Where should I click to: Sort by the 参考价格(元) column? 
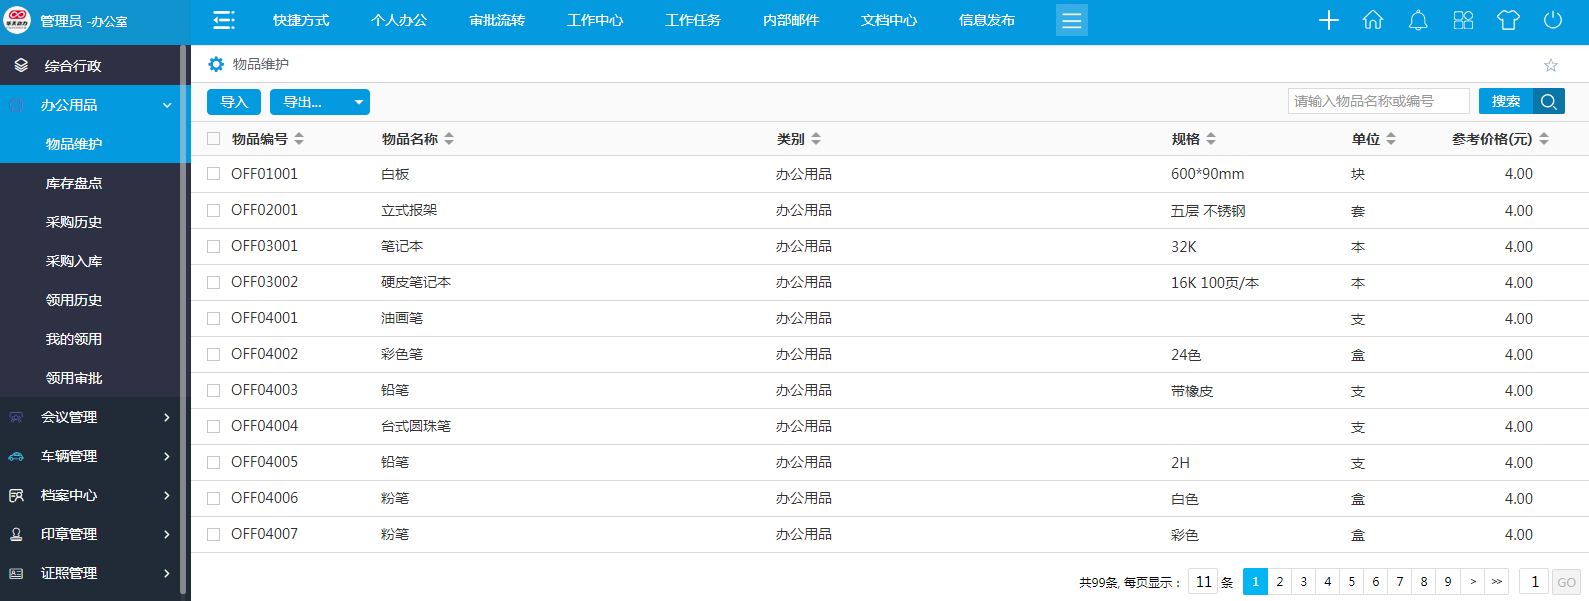(x=1500, y=139)
